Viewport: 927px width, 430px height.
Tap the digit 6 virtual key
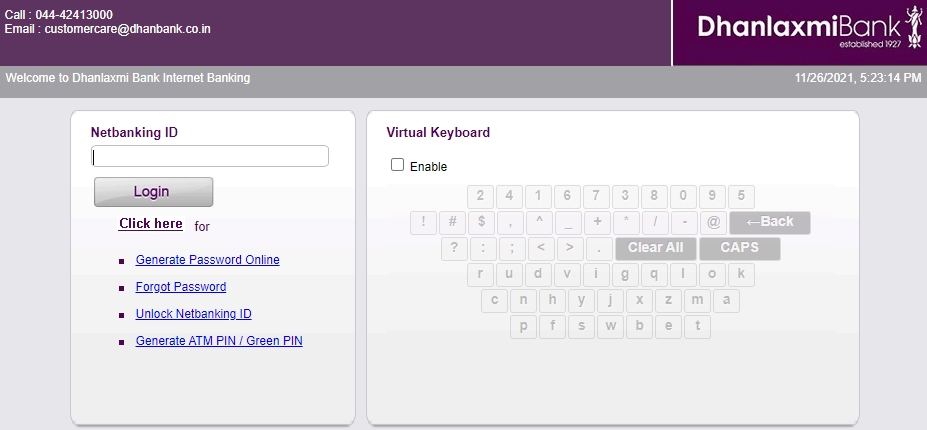pos(567,197)
